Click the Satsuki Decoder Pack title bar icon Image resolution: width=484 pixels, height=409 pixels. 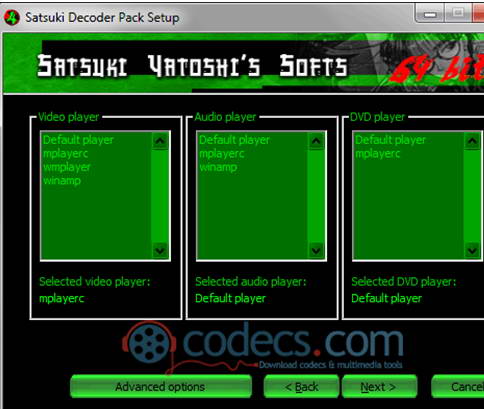pos(12,18)
